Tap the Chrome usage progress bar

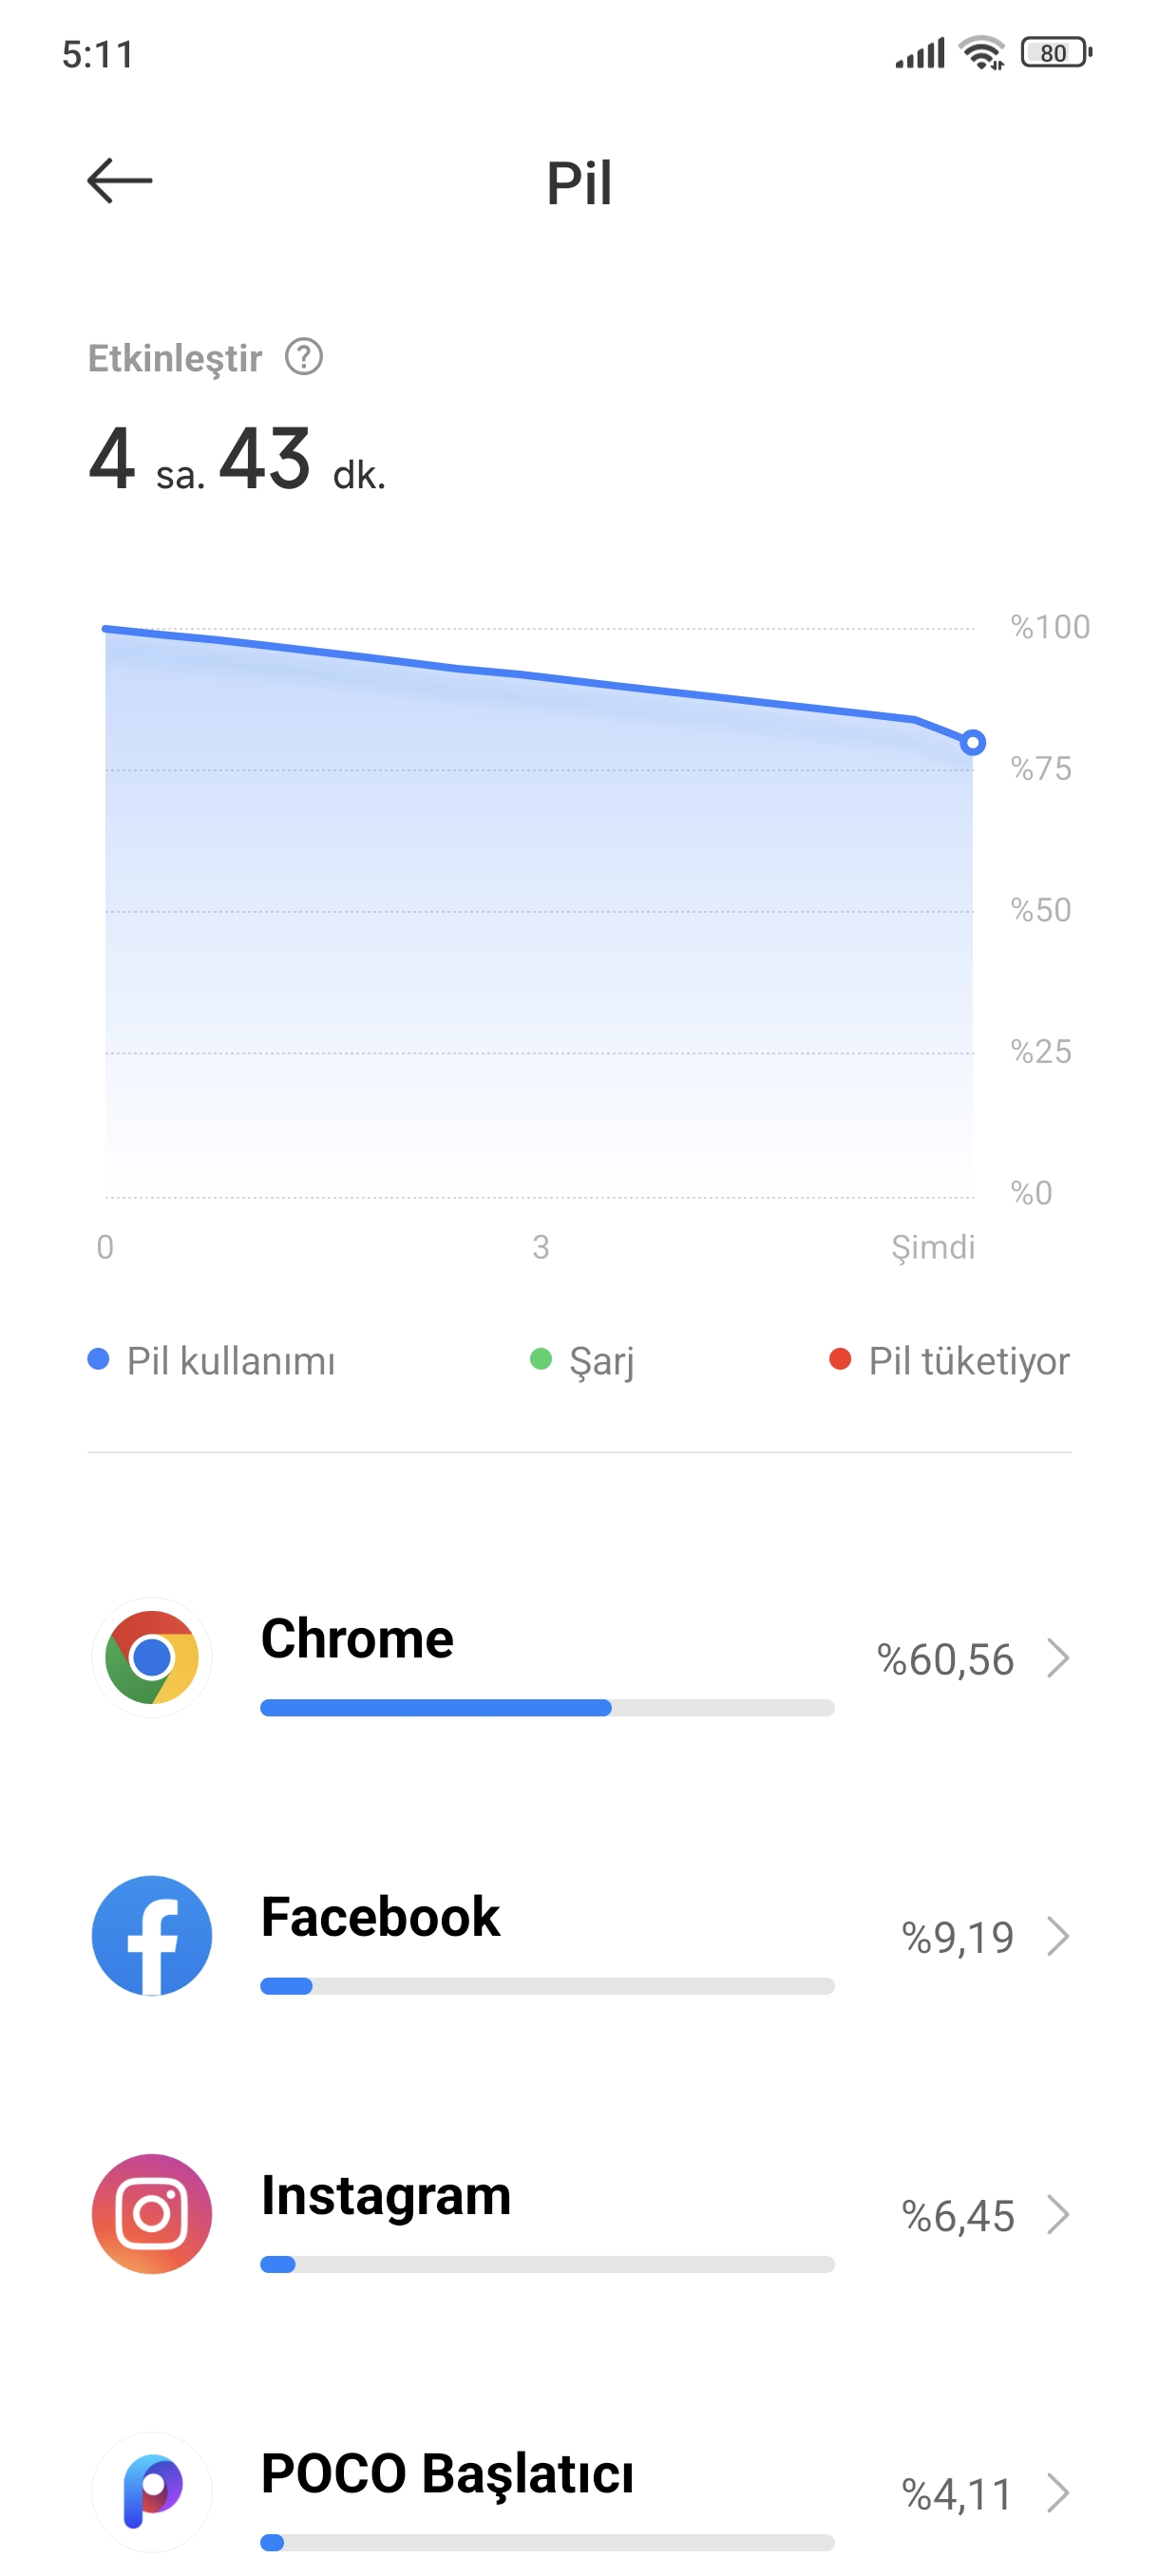(x=547, y=1708)
